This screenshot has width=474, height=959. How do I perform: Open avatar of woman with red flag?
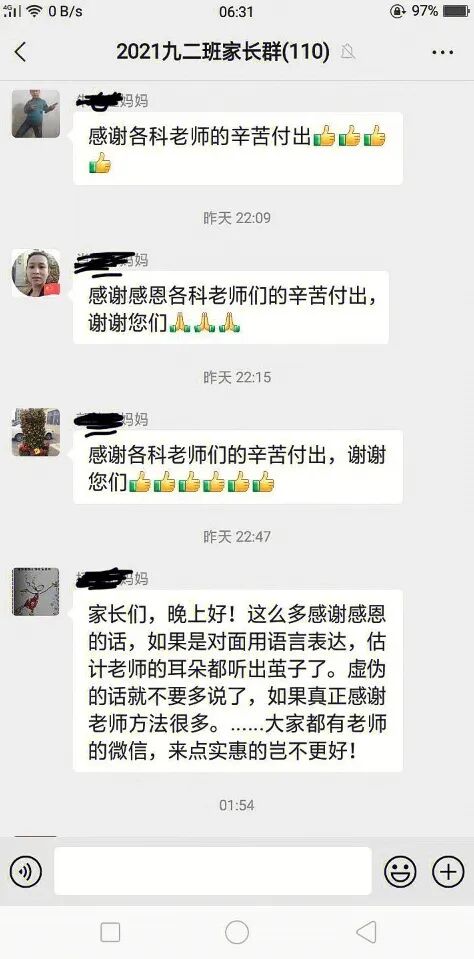[36, 273]
